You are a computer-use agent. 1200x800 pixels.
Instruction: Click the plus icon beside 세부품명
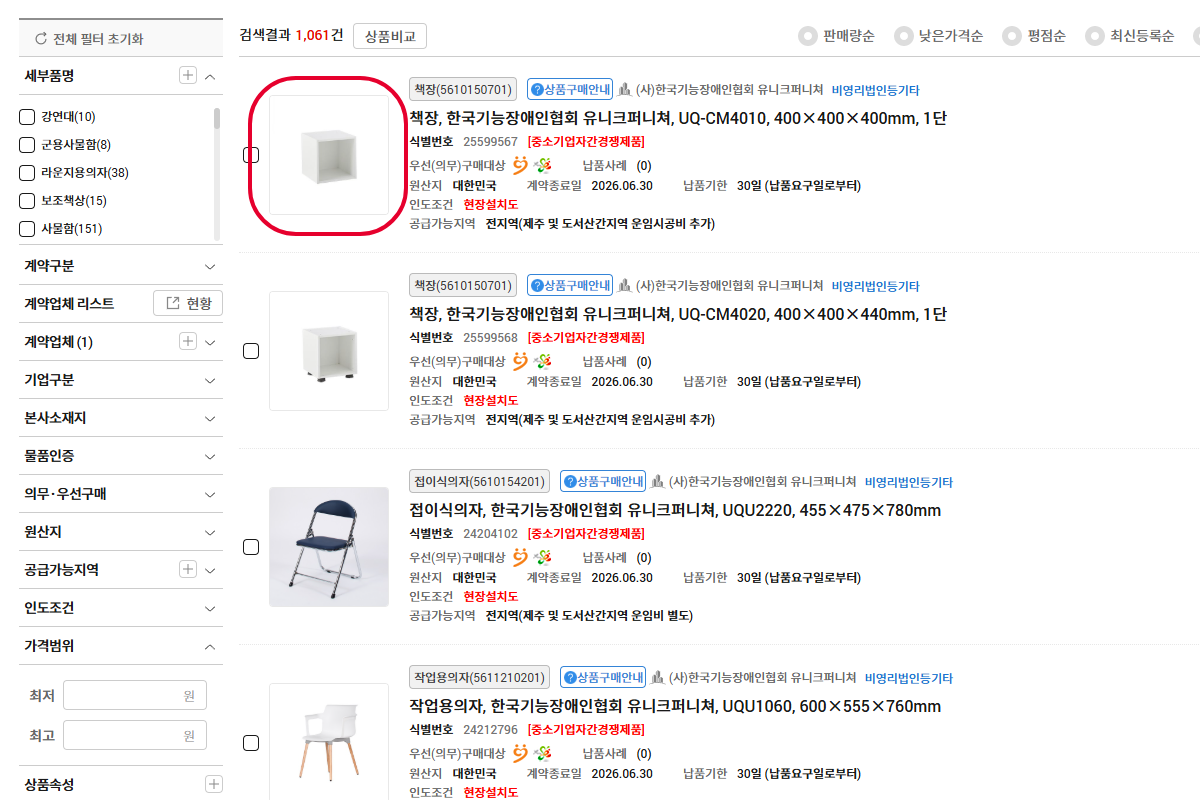point(187,76)
